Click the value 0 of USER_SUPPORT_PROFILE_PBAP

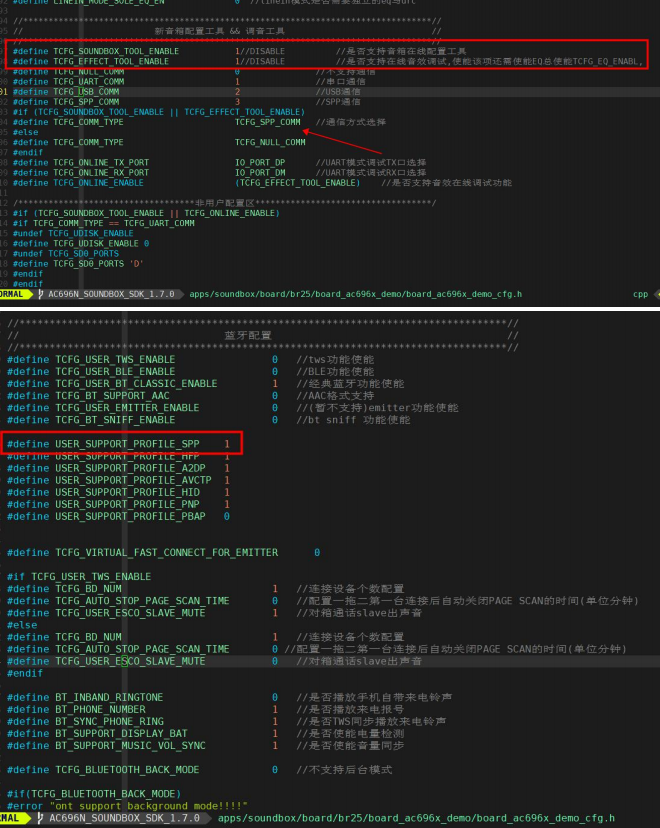[x=227, y=516]
